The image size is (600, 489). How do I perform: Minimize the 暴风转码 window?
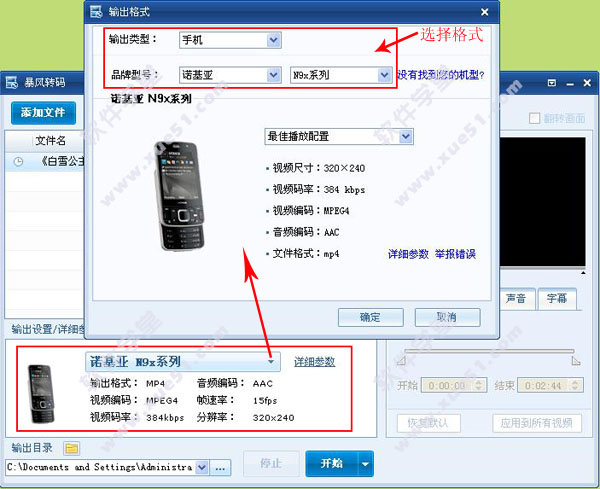coord(570,83)
